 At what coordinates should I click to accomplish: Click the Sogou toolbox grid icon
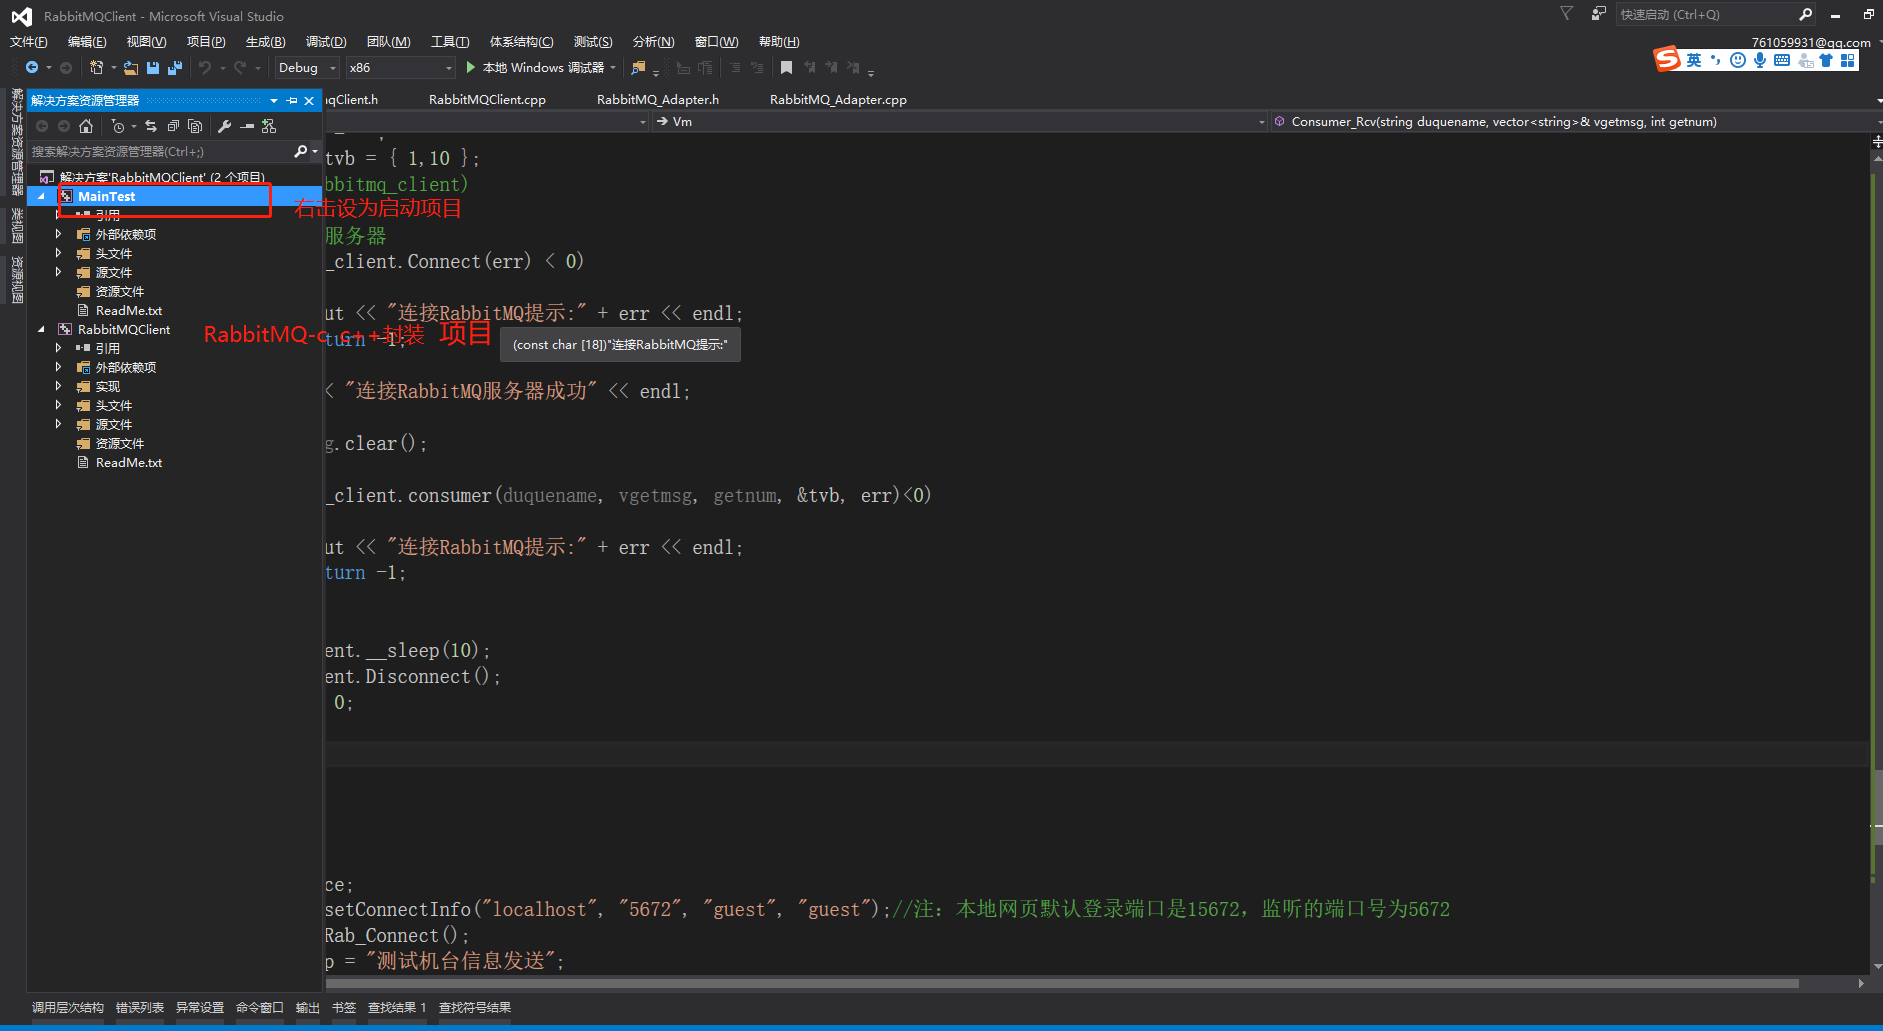[x=1848, y=60]
